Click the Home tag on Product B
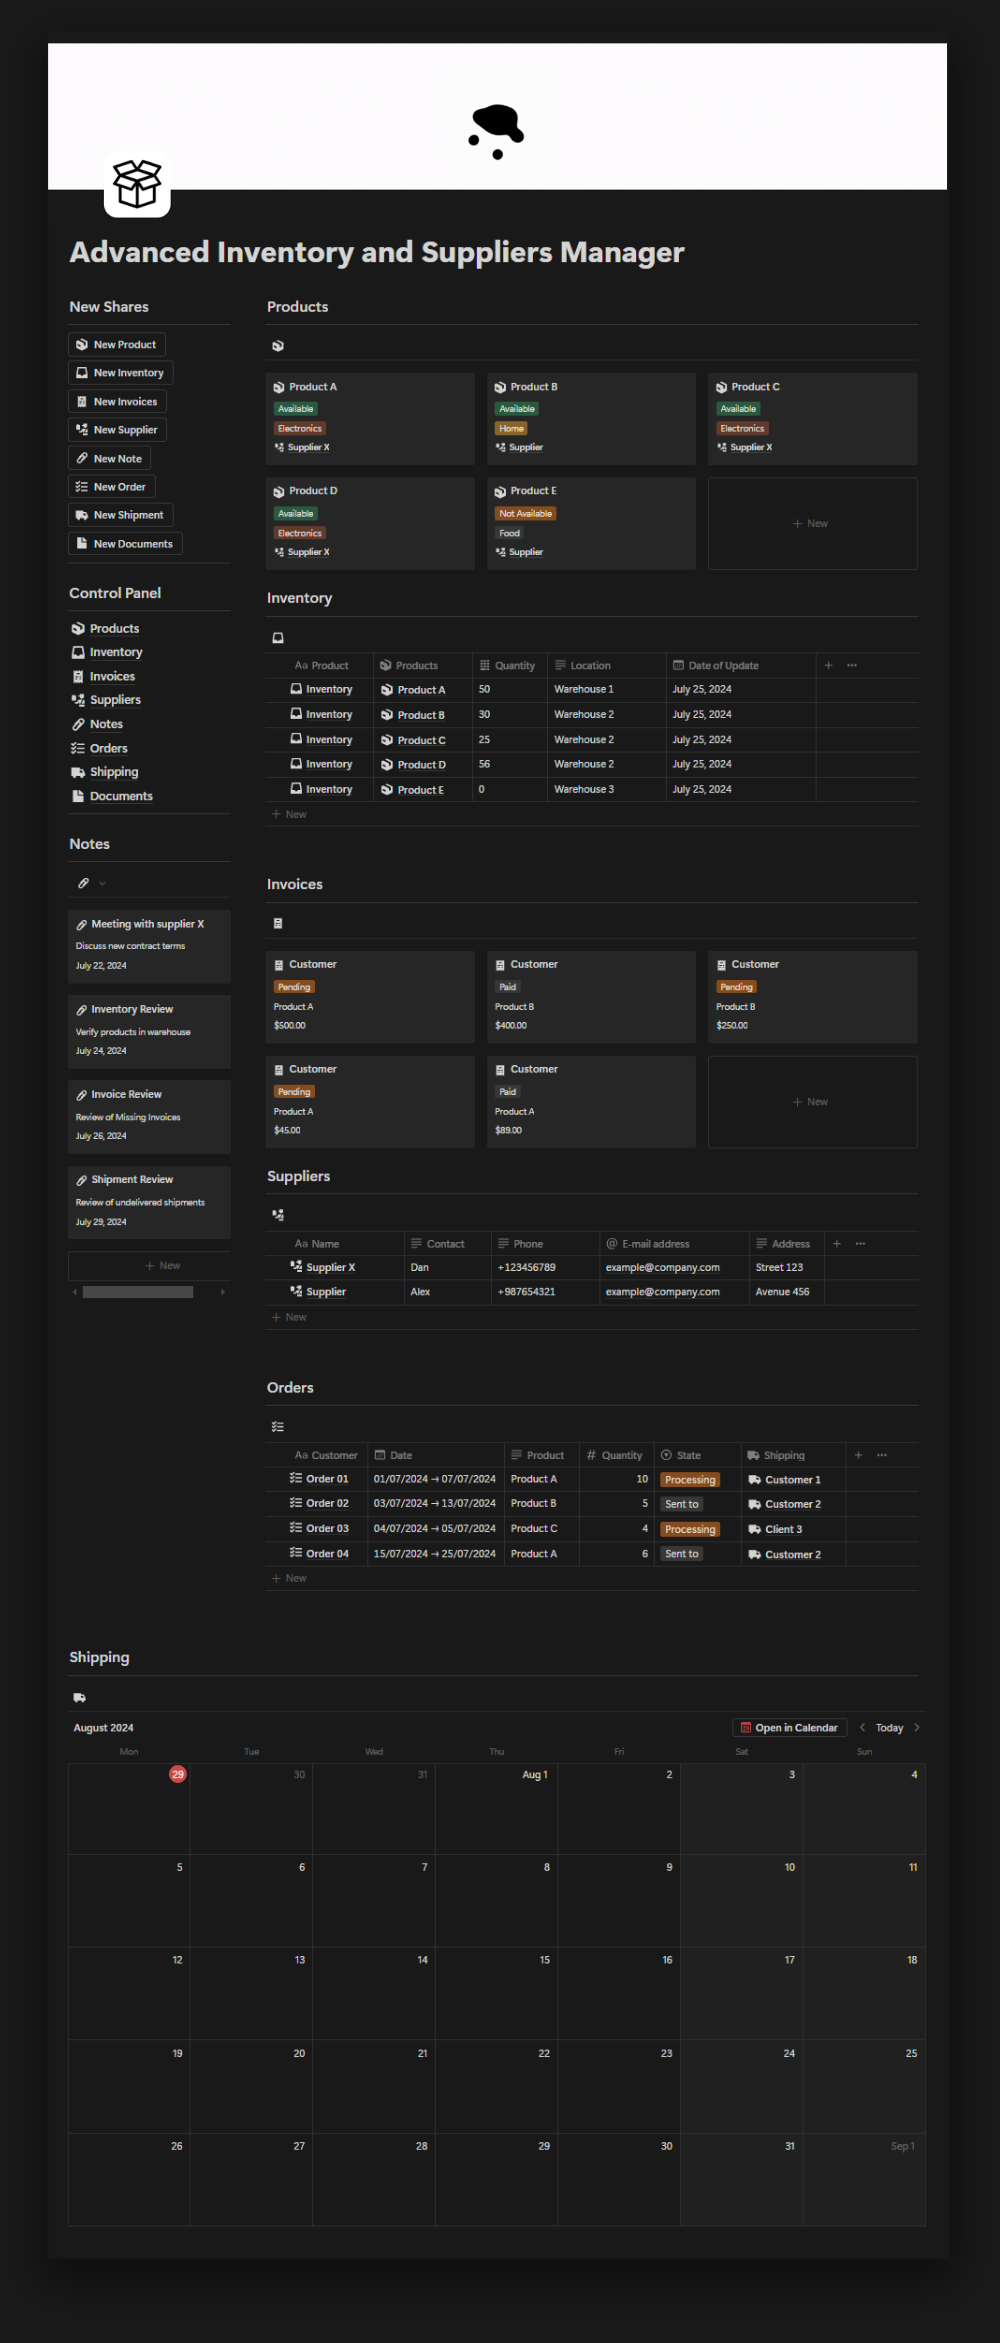This screenshot has width=1000, height=2343. tap(511, 428)
